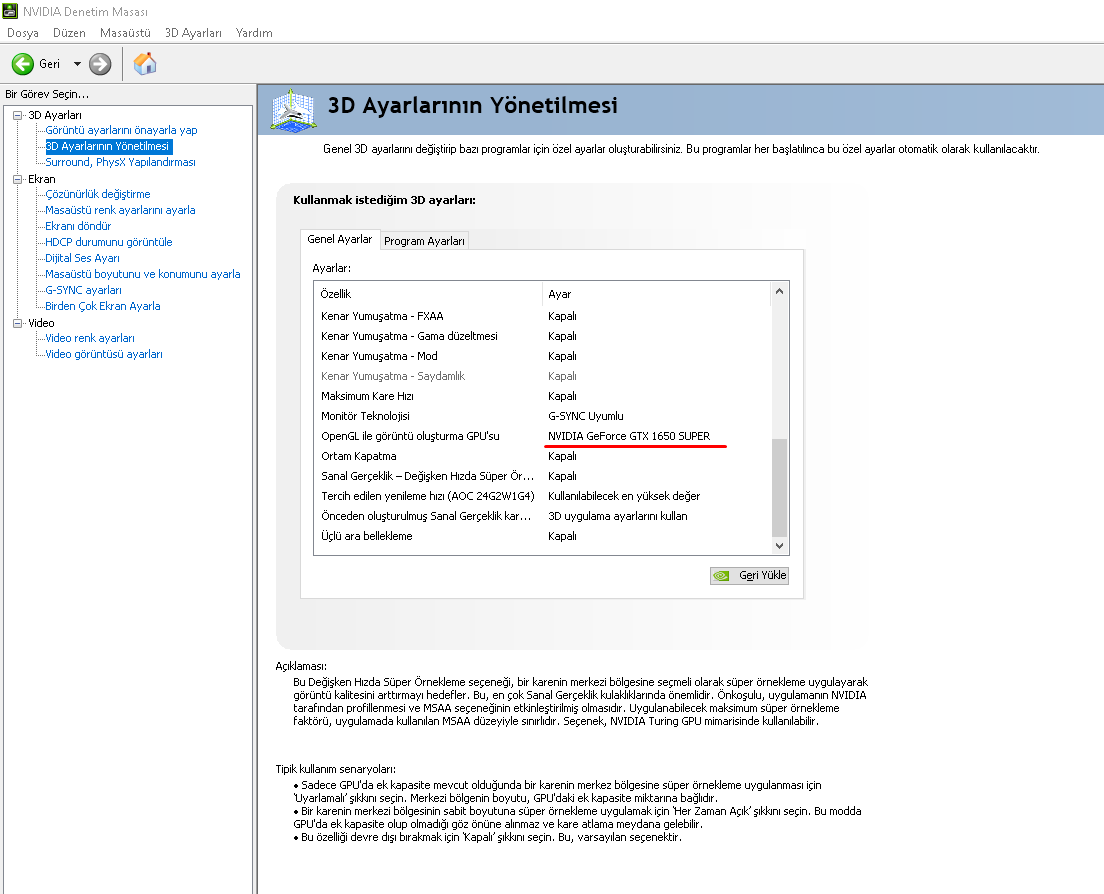Select Üçlü ara bellekleme row

pos(543,536)
